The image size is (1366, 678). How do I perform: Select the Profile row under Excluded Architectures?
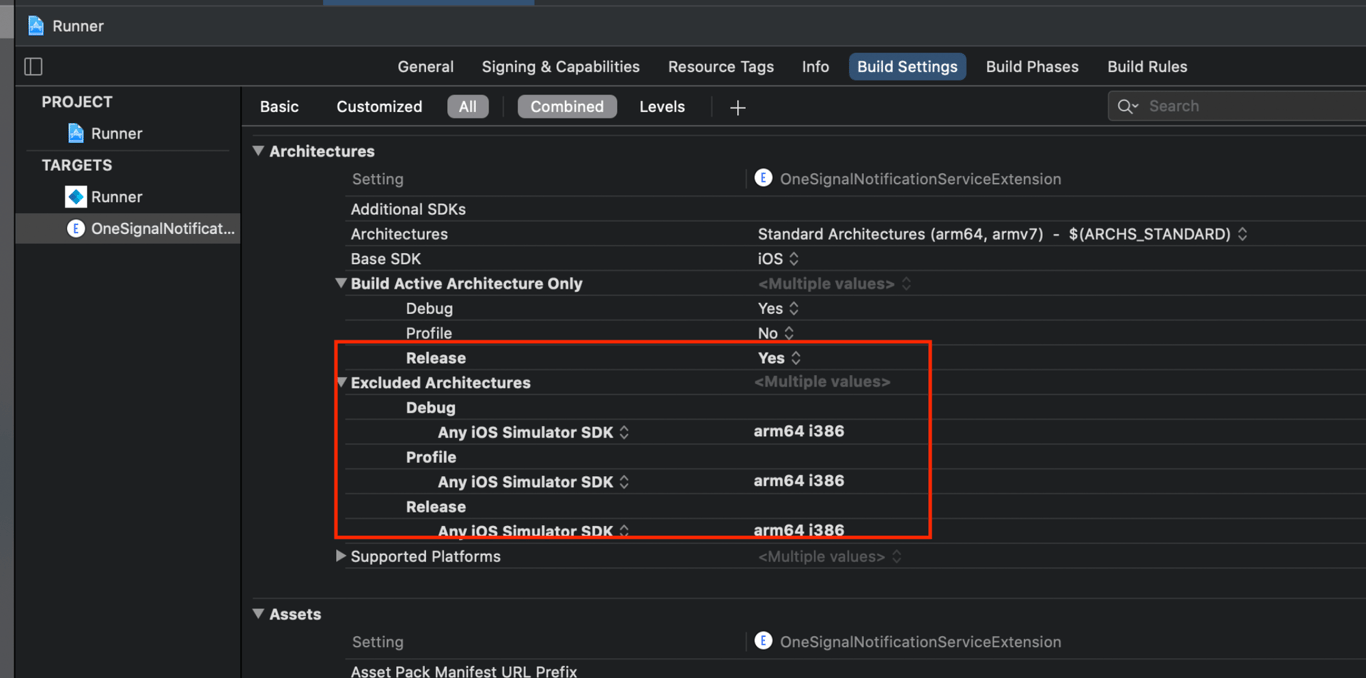coord(431,457)
